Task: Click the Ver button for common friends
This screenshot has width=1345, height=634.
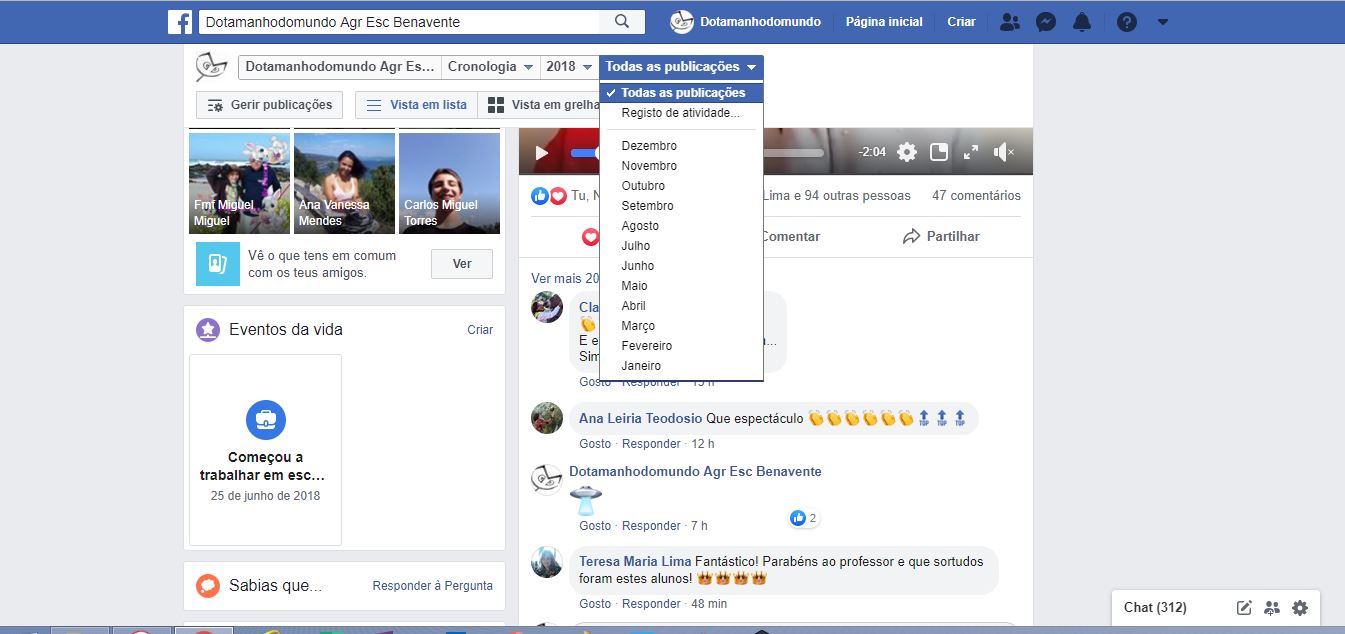Action: tap(462, 264)
